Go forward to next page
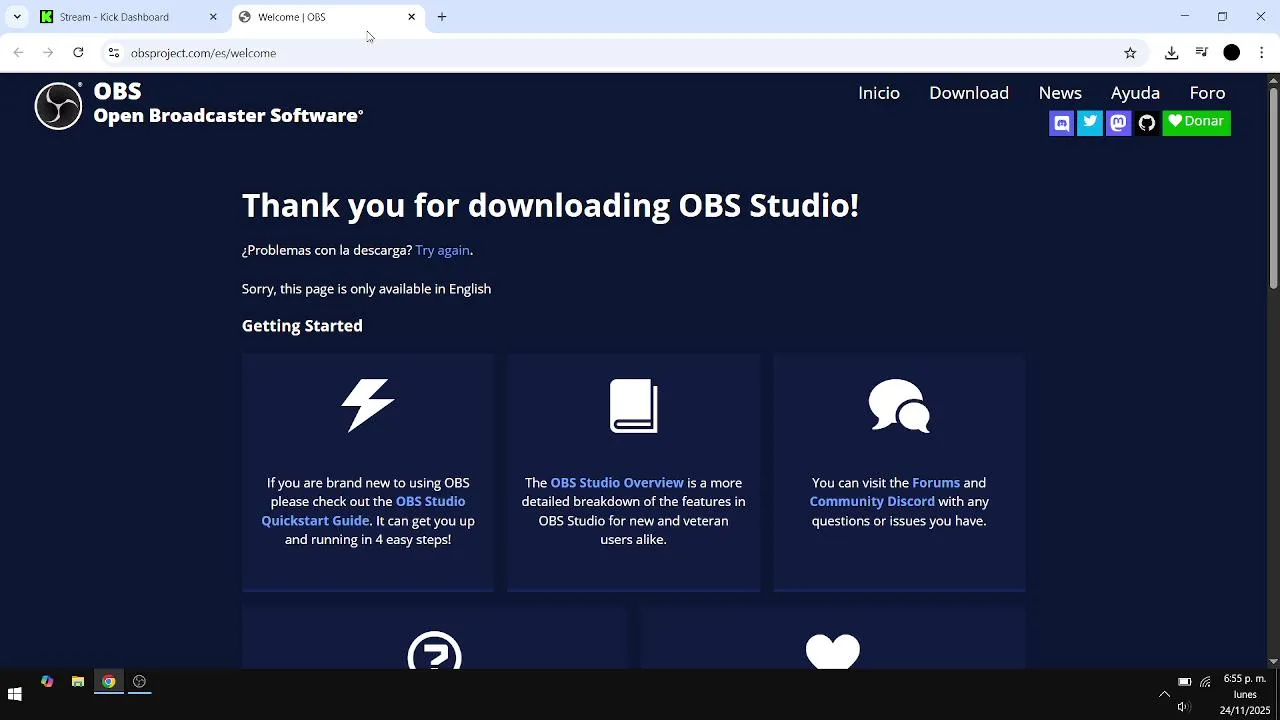This screenshot has height=720, width=1280. point(48,53)
